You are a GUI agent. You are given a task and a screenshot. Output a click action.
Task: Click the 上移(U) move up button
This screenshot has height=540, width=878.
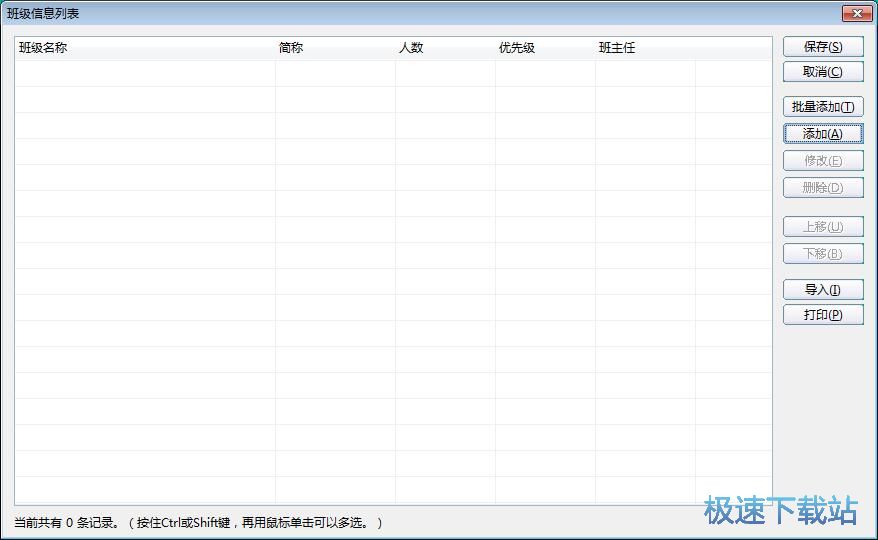(x=823, y=227)
